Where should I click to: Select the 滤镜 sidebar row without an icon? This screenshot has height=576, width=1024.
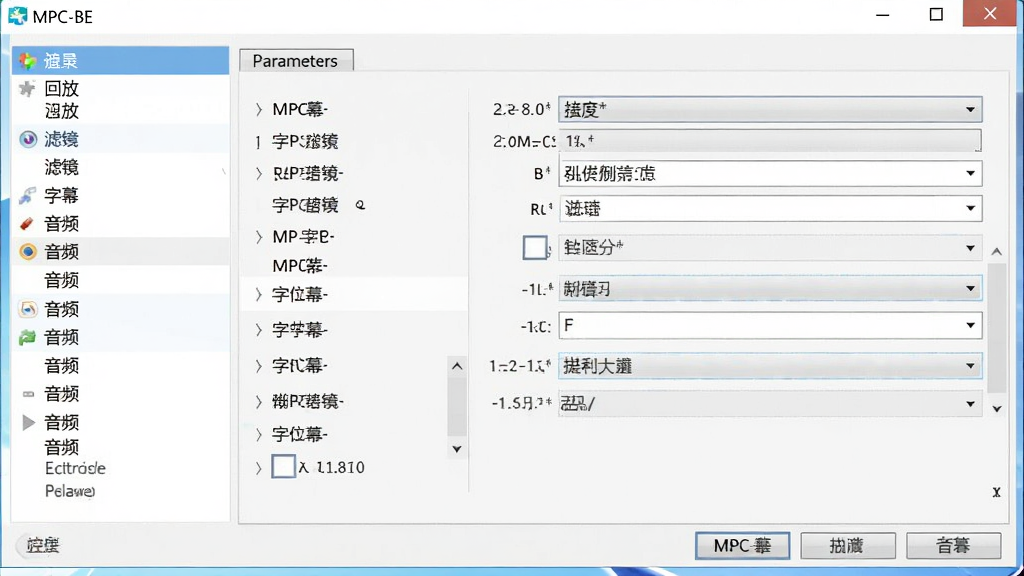tap(61, 167)
